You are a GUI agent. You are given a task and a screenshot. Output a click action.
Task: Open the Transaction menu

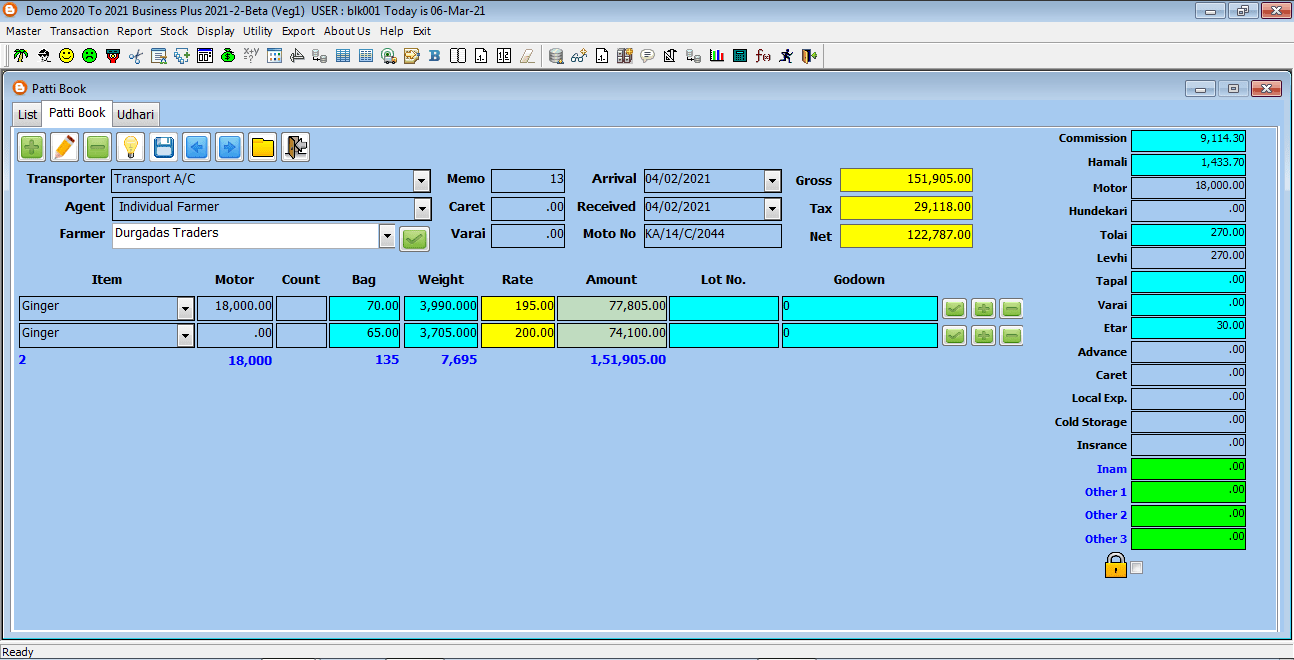pyautogui.click(x=79, y=31)
